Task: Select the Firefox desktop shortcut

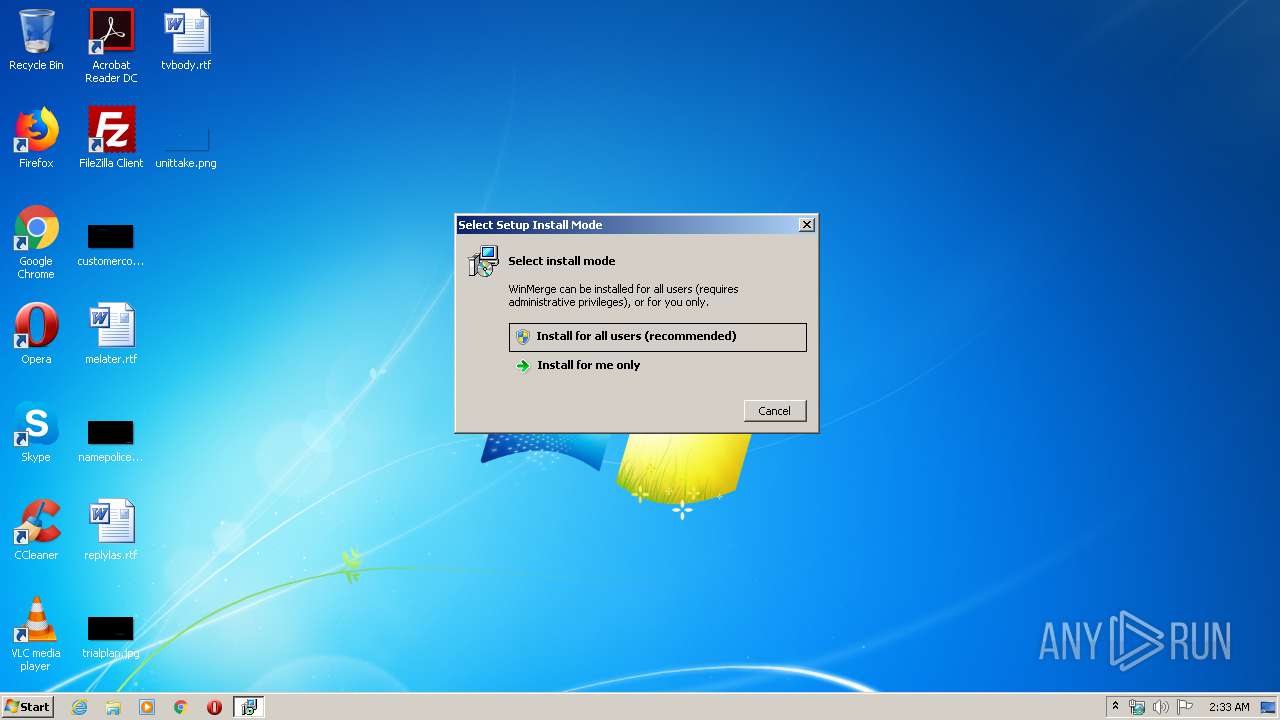Action: (x=36, y=138)
